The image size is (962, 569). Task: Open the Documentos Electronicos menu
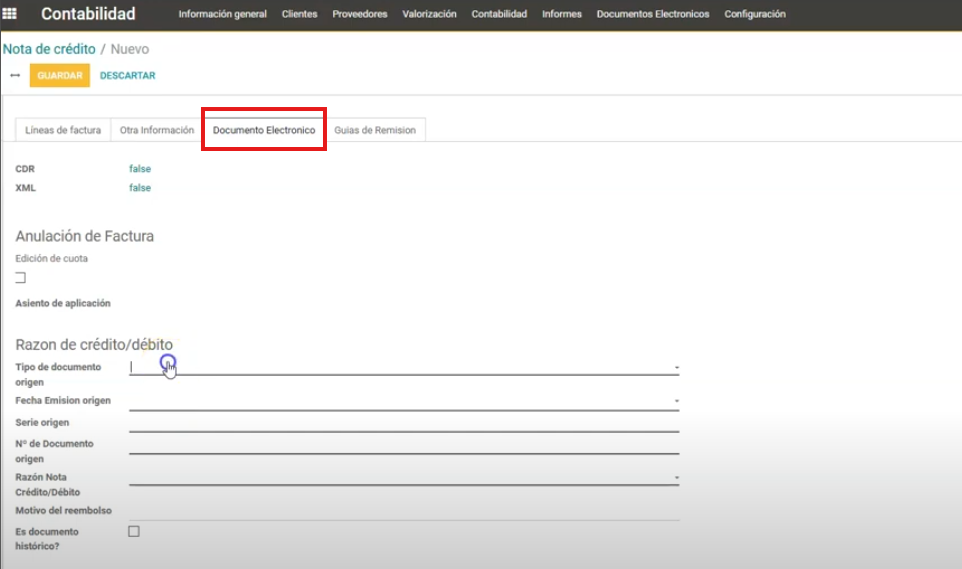click(653, 14)
